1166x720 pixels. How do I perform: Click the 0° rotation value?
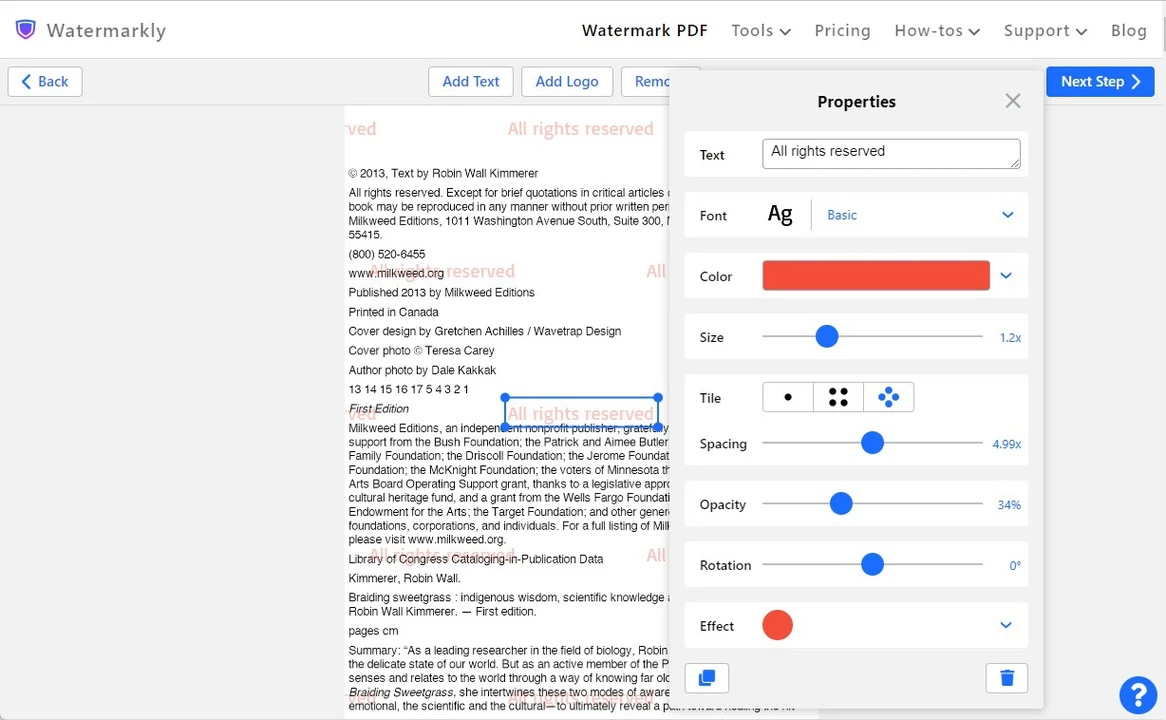(1015, 566)
